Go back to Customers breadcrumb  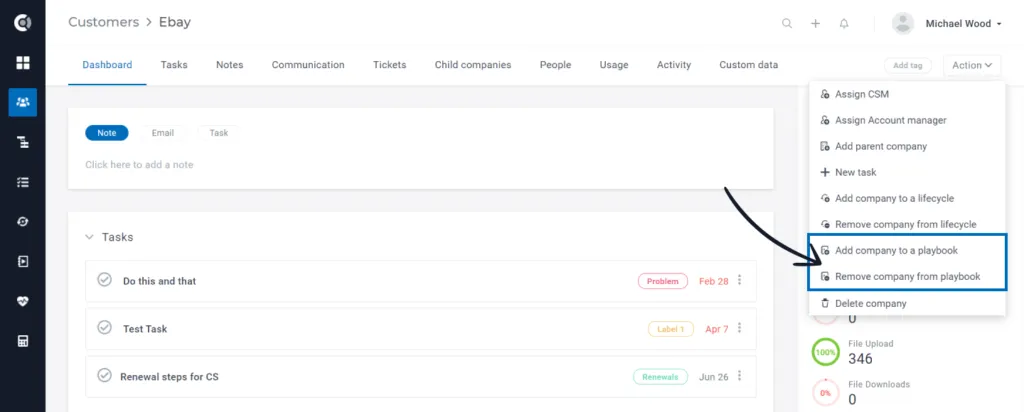(104, 22)
